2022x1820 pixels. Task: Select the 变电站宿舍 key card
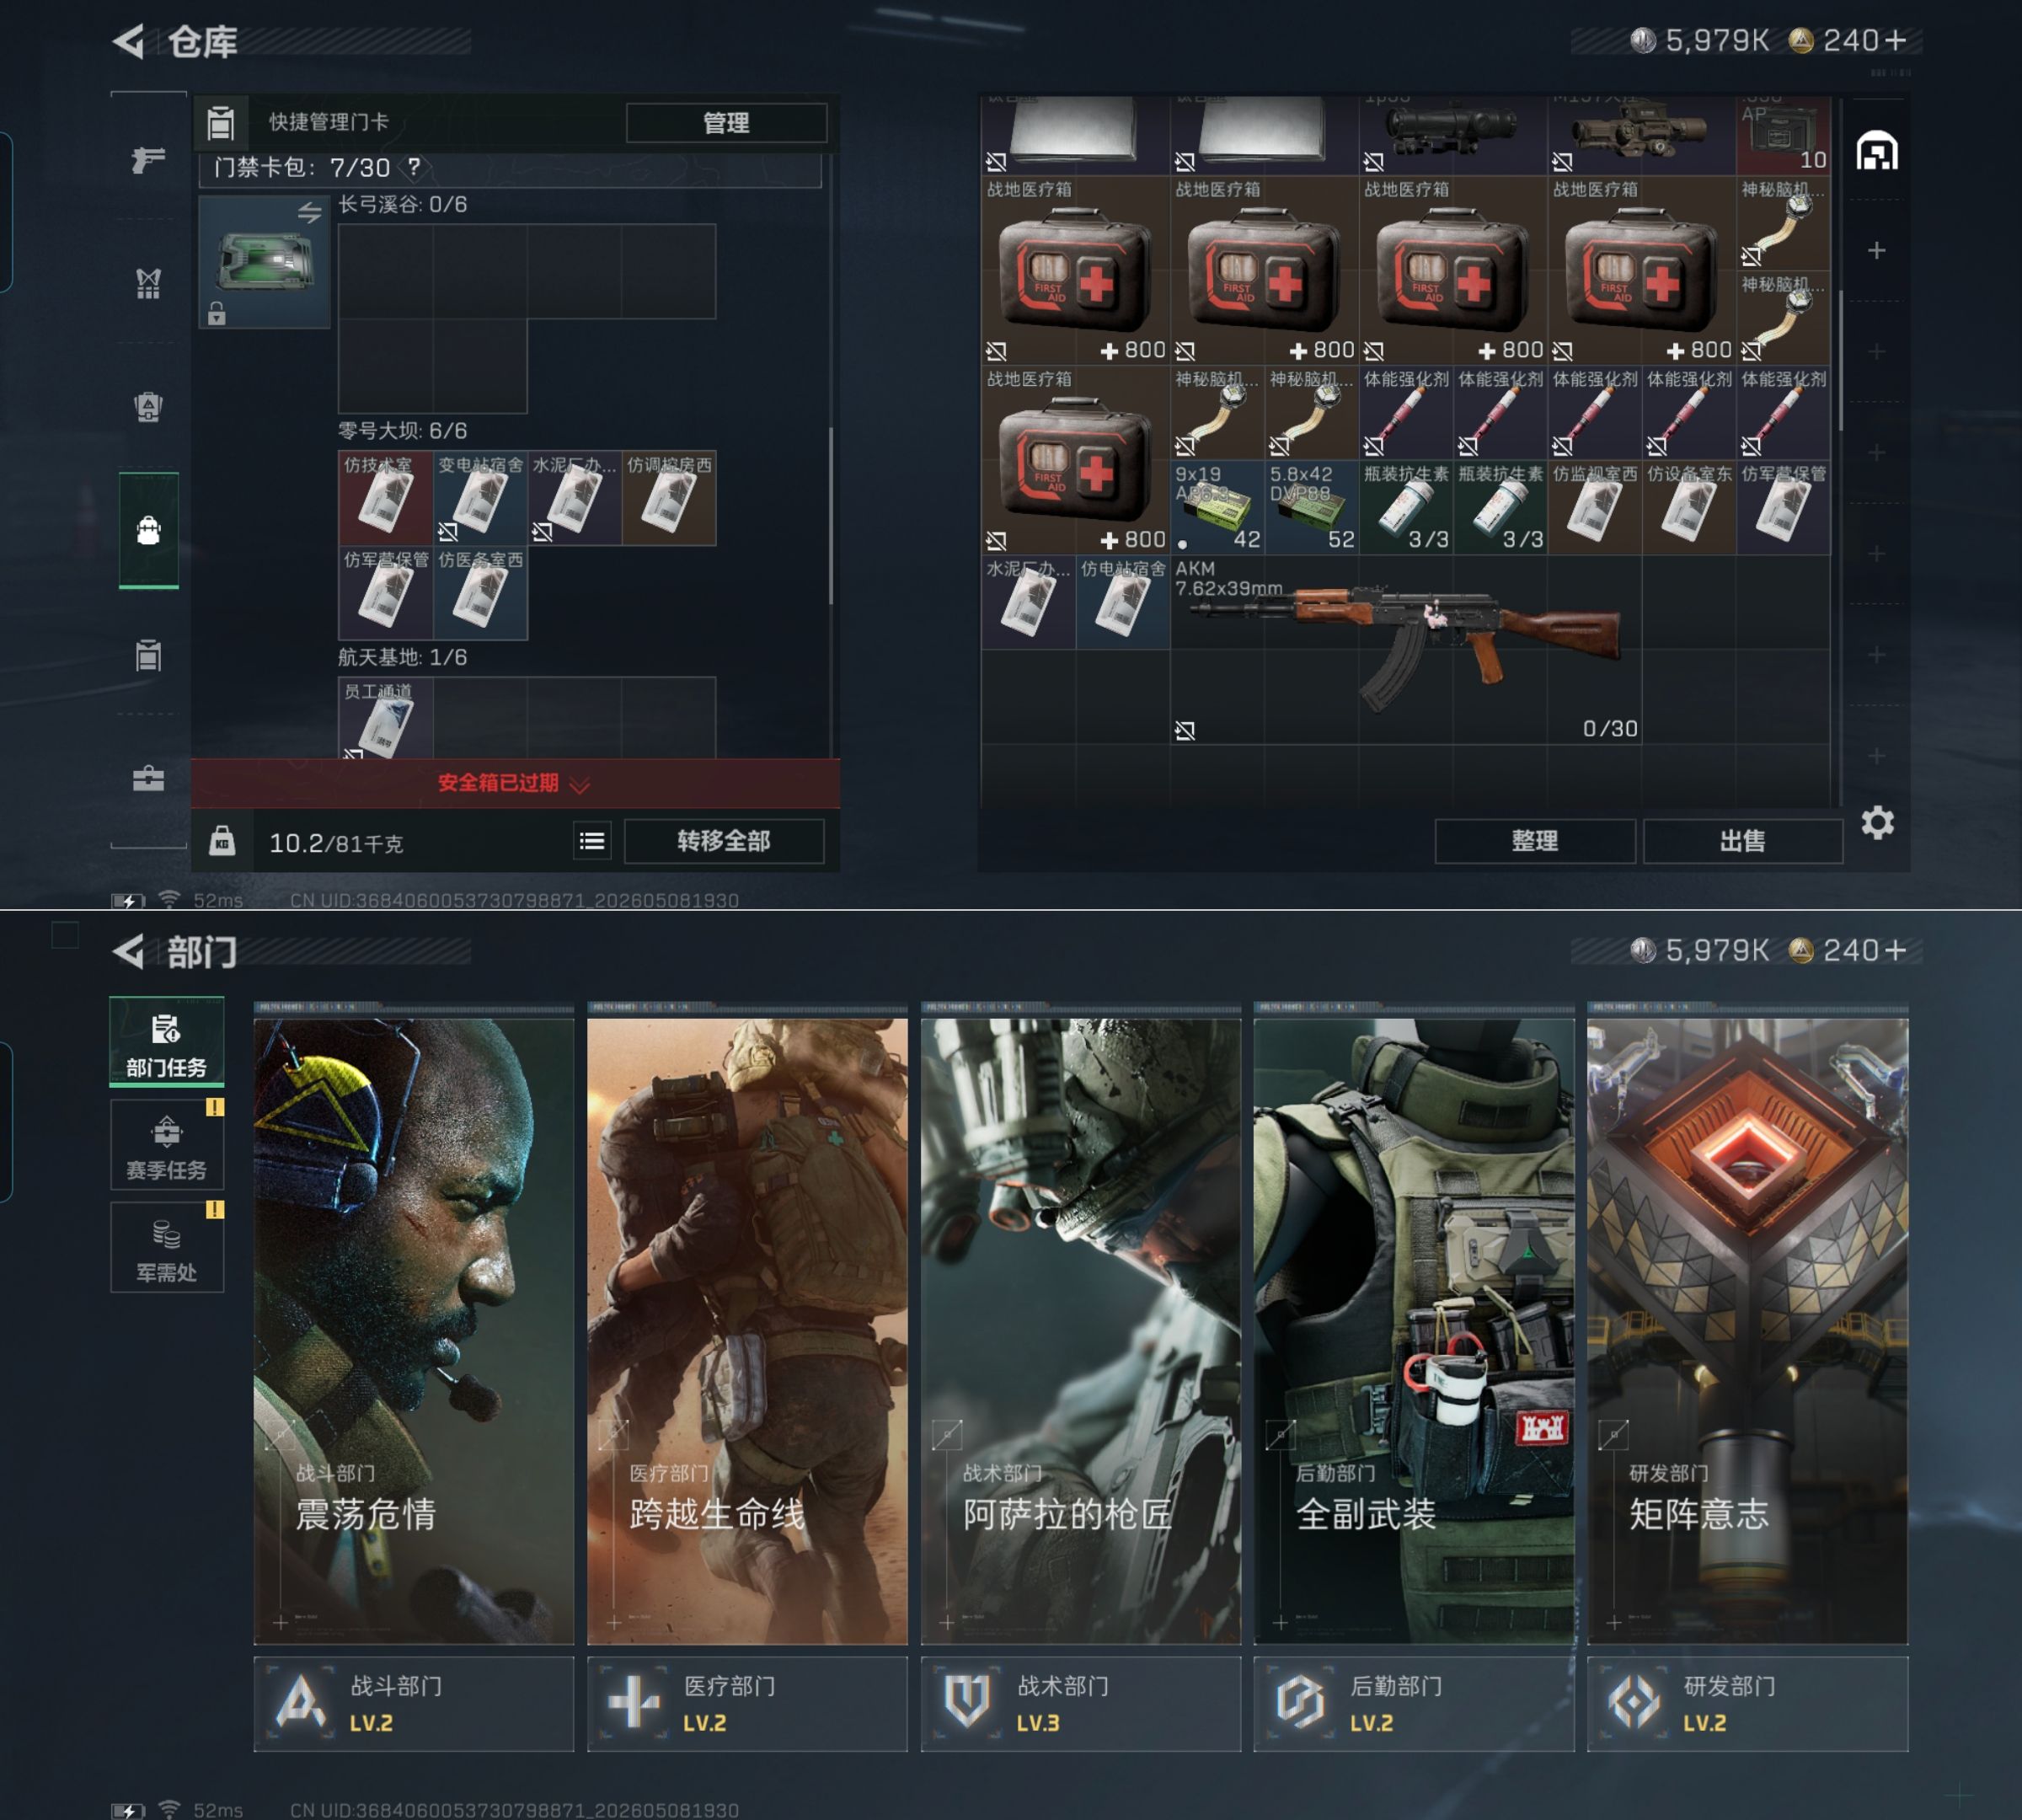(480, 499)
